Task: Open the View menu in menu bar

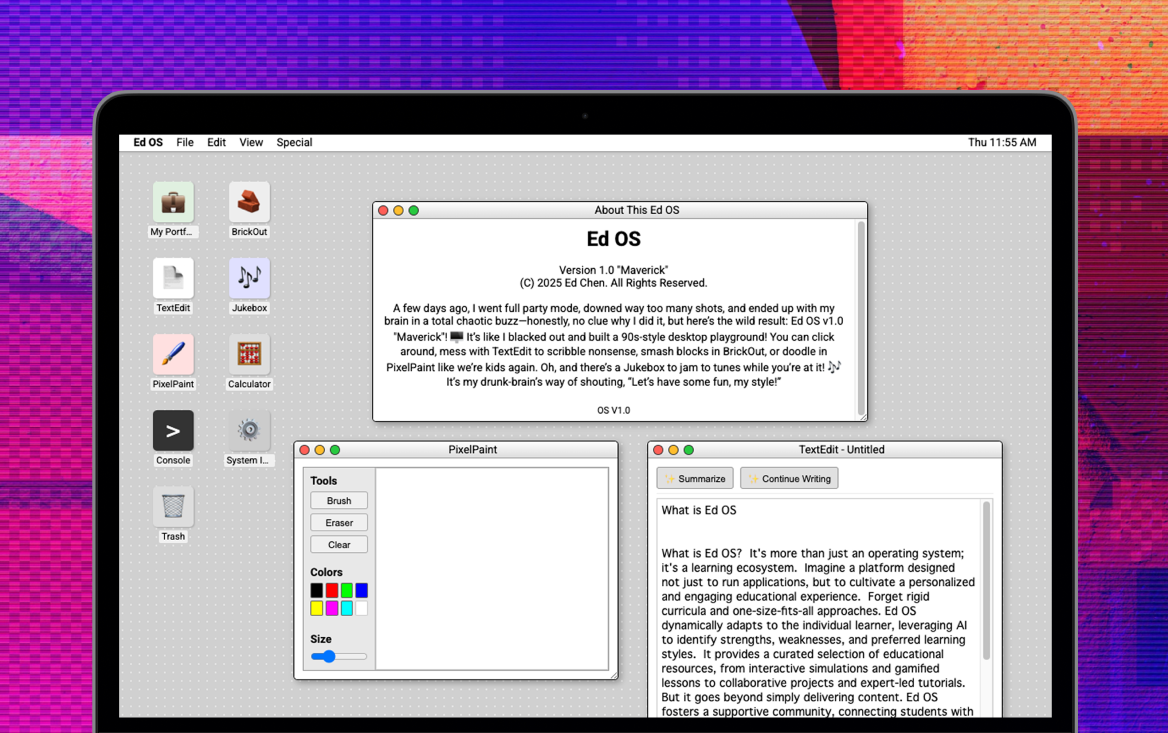Action: point(251,143)
